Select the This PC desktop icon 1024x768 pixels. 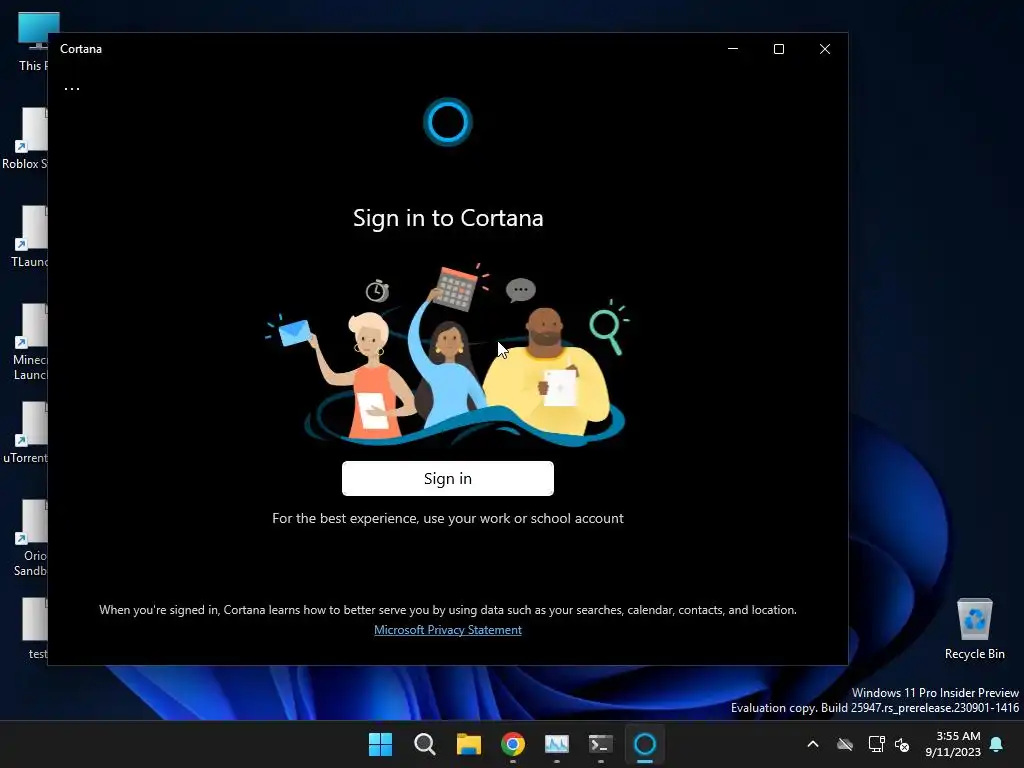click(x=31, y=42)
